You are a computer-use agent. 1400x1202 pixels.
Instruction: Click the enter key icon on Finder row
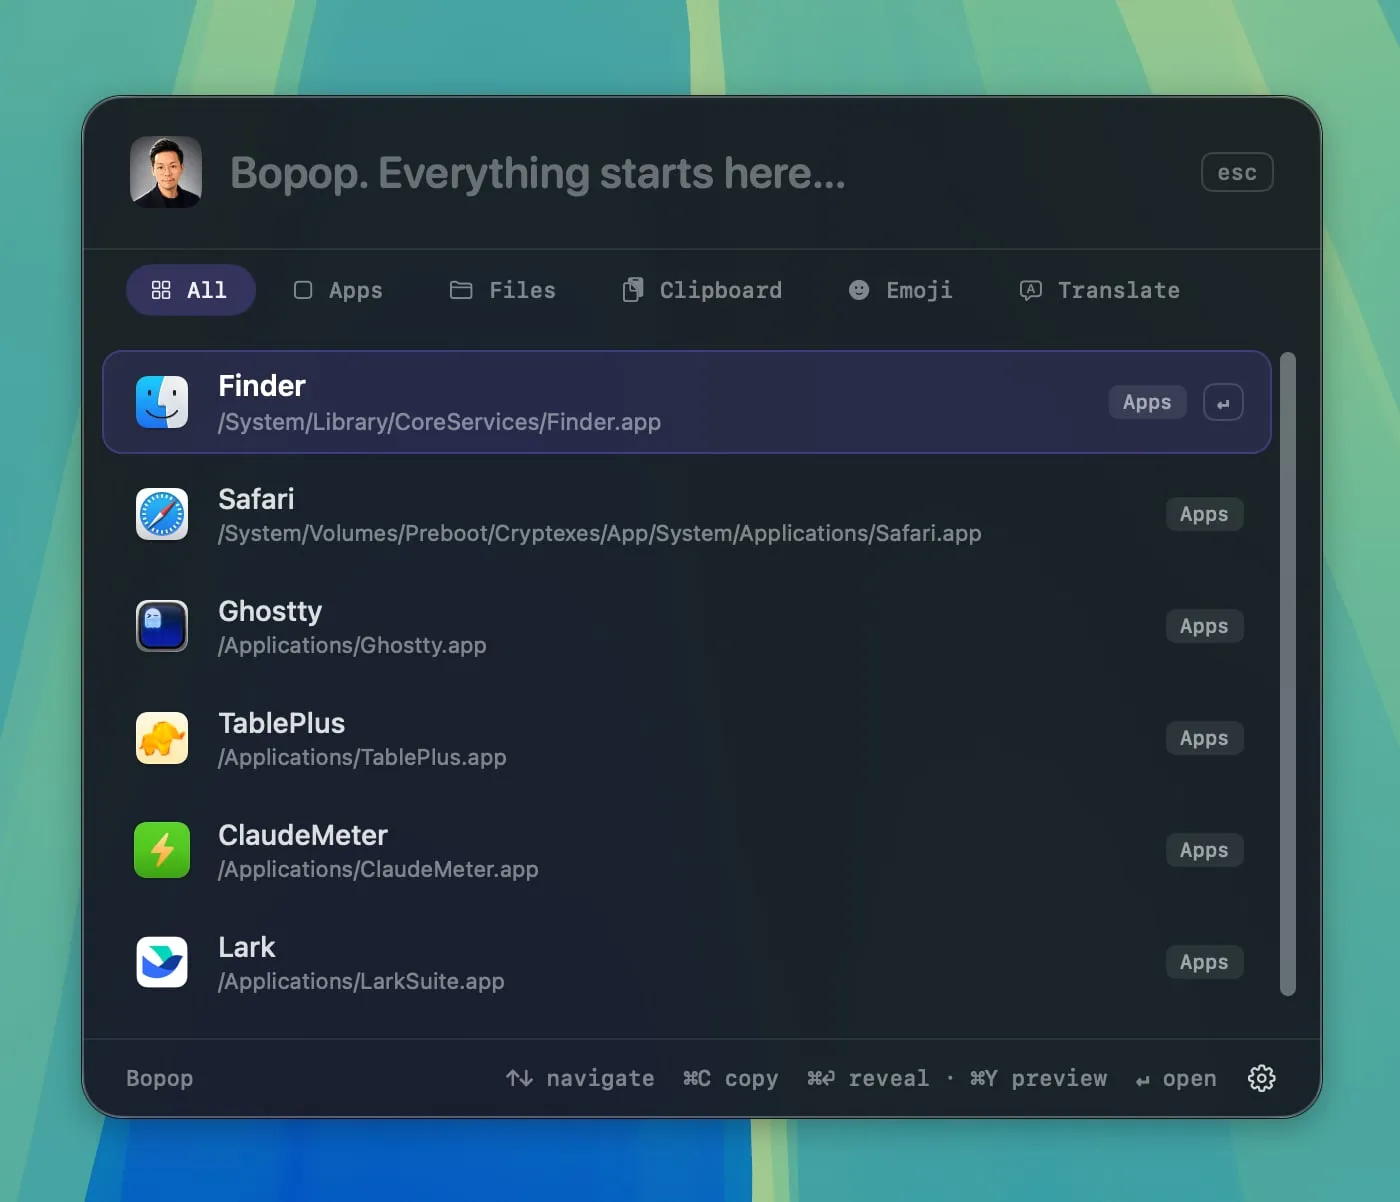1223,403
